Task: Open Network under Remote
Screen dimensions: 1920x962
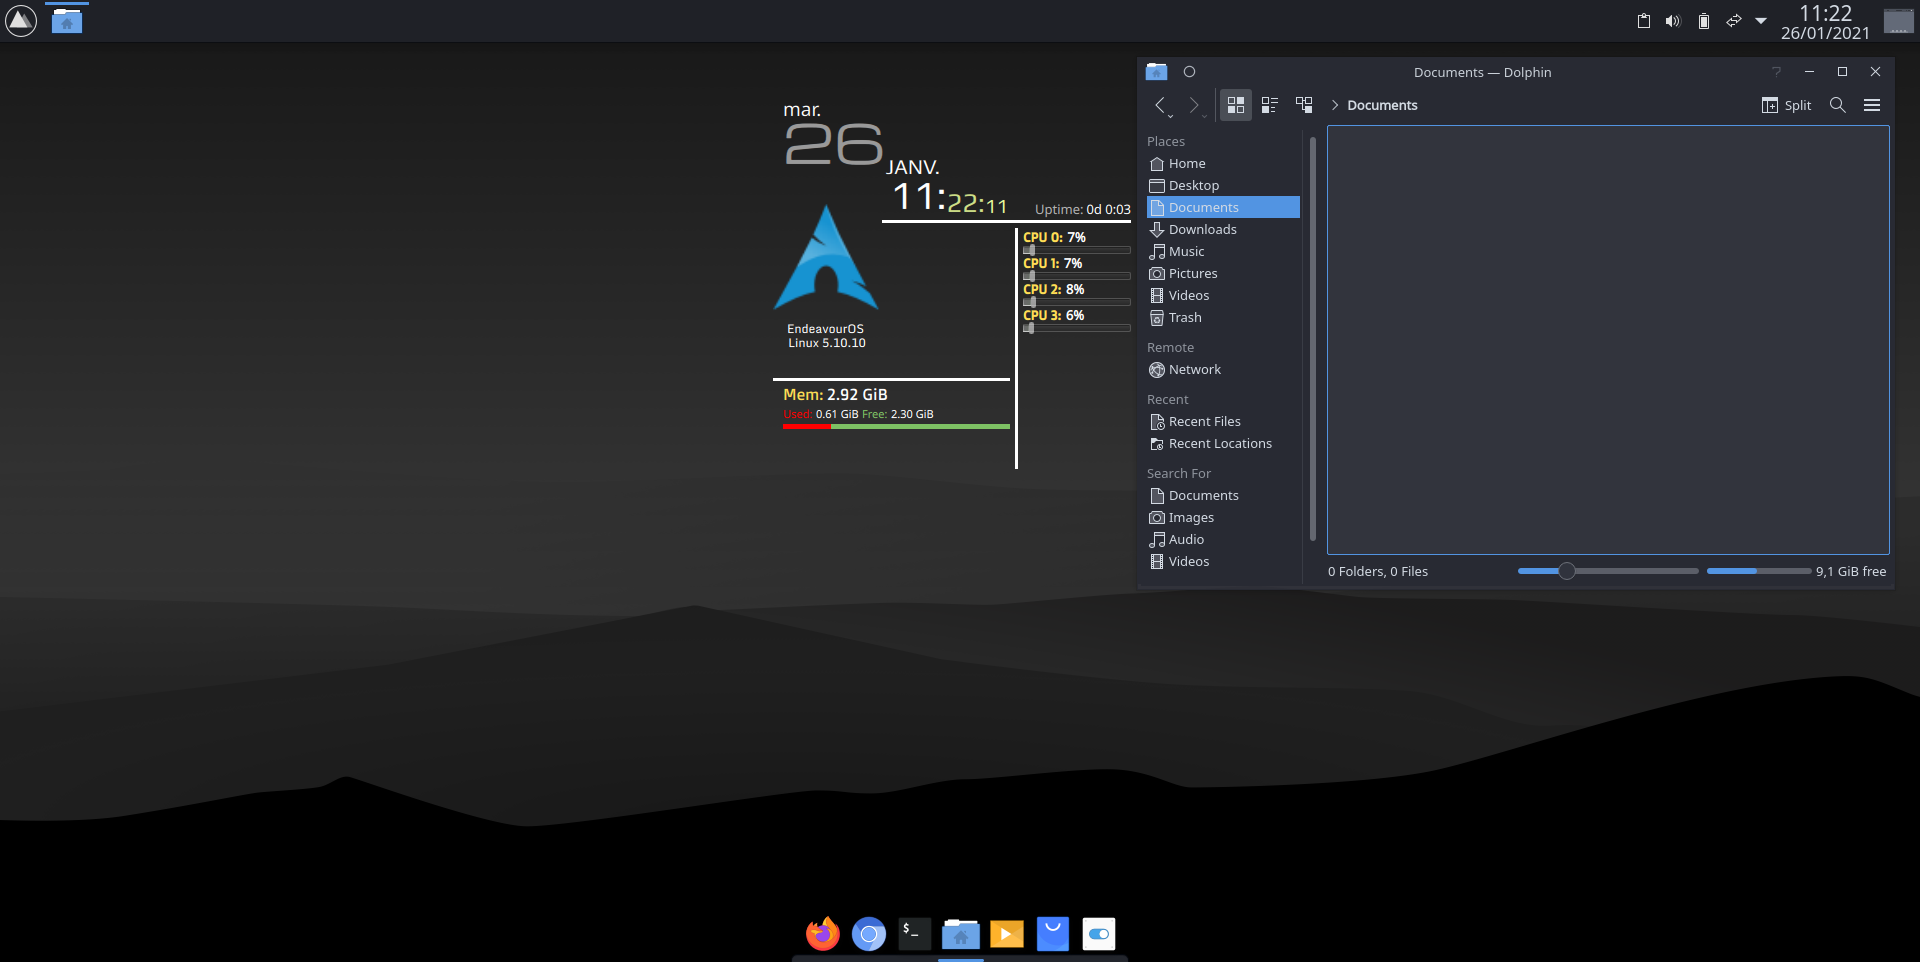Action: point(1223,370)
